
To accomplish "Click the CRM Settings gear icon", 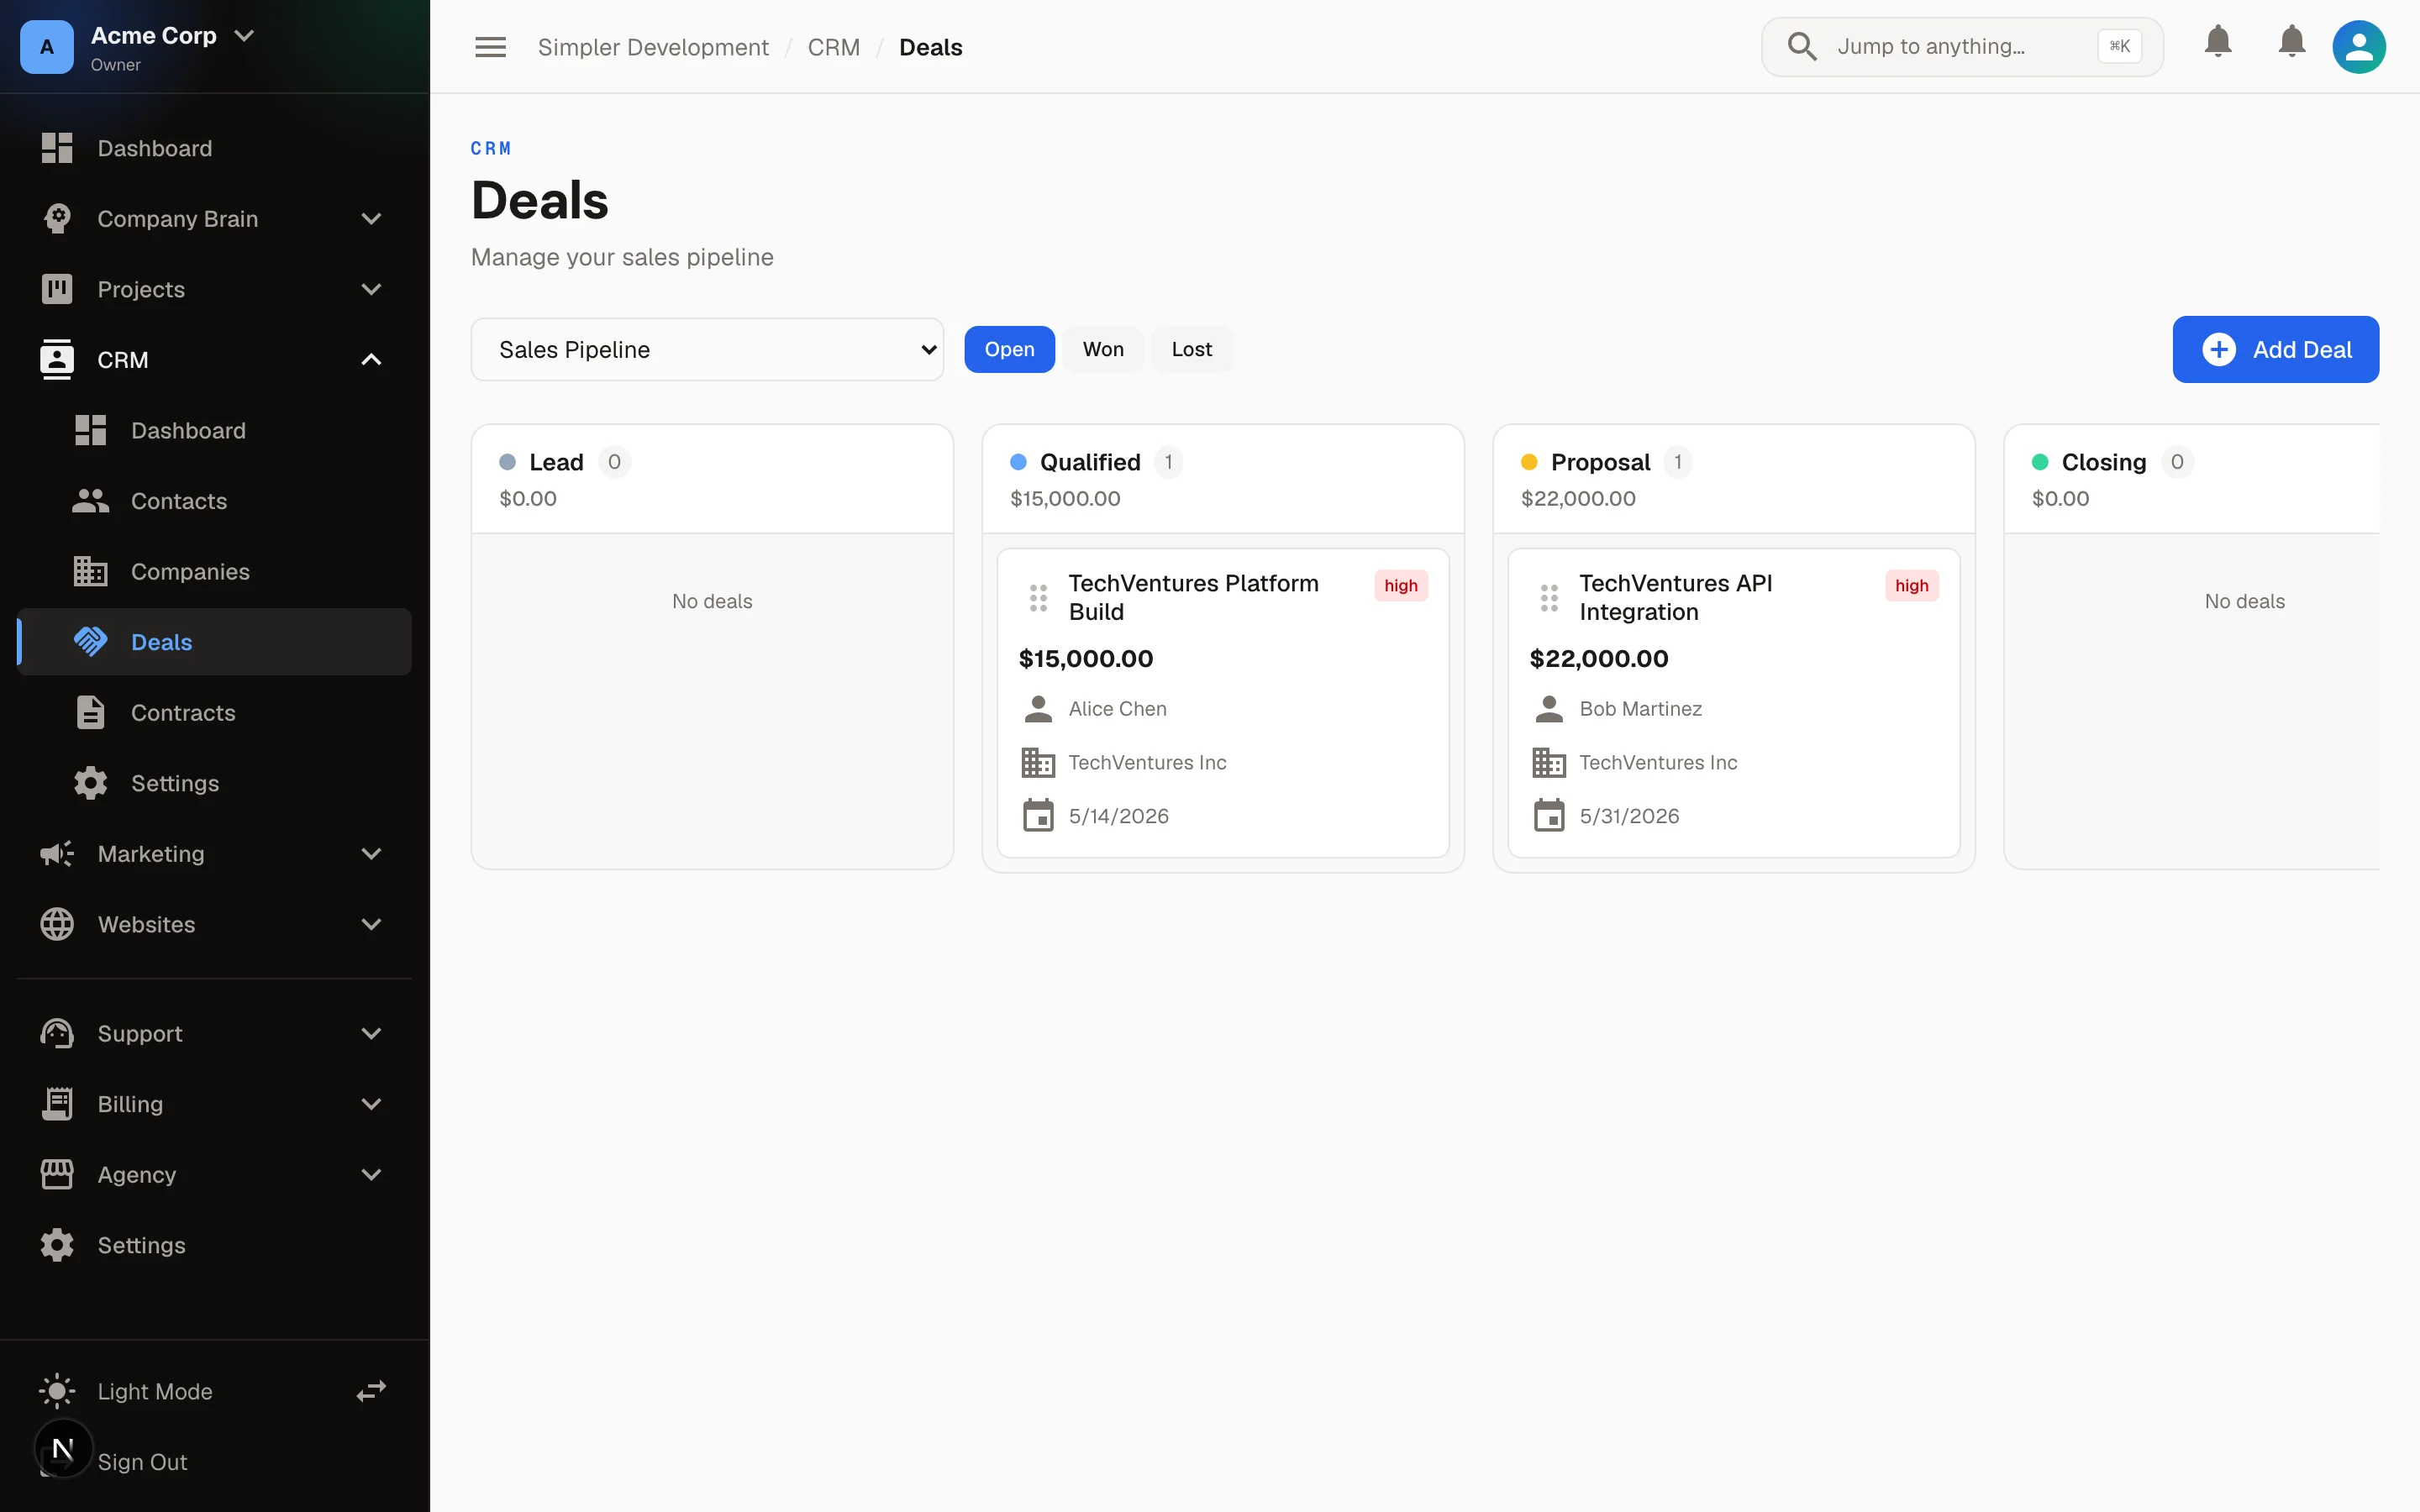I will 91,783.
